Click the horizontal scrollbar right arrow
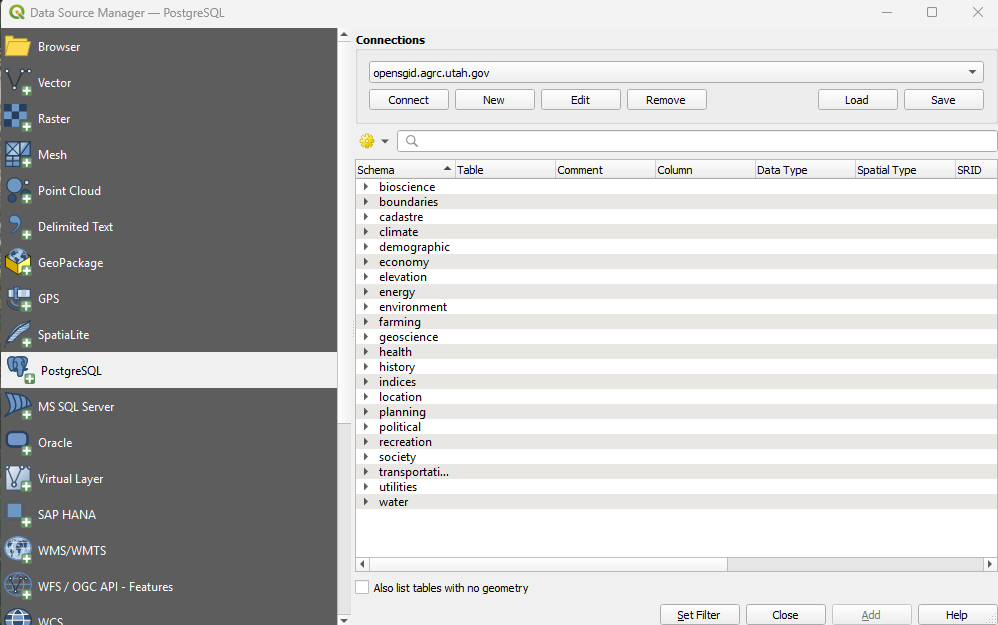This screenshot has height=625, width=998. click(x=990, y=564)
